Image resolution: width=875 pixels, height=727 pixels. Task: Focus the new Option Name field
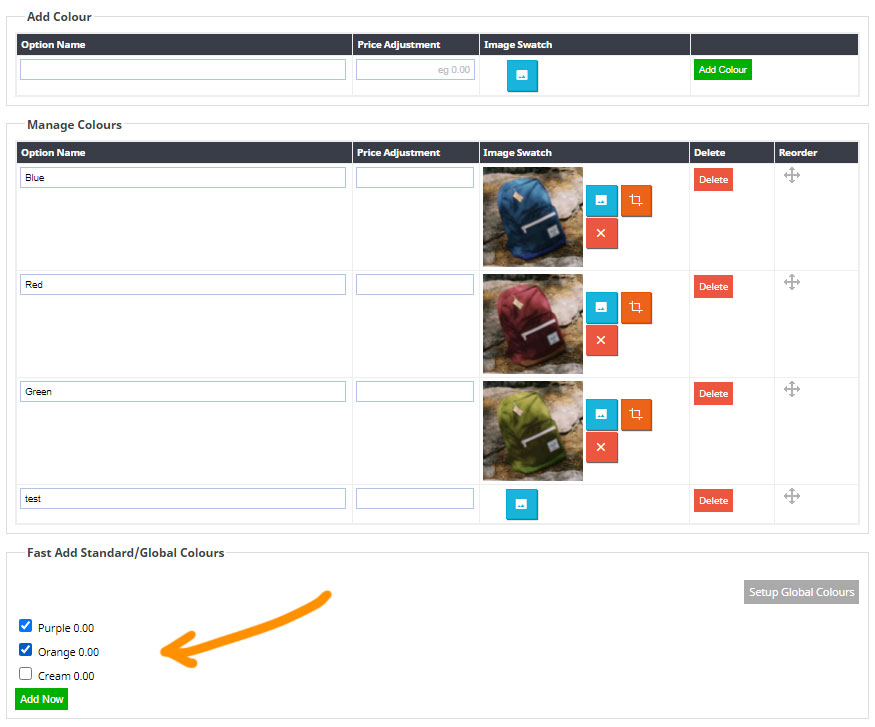(x=182, y=70)
